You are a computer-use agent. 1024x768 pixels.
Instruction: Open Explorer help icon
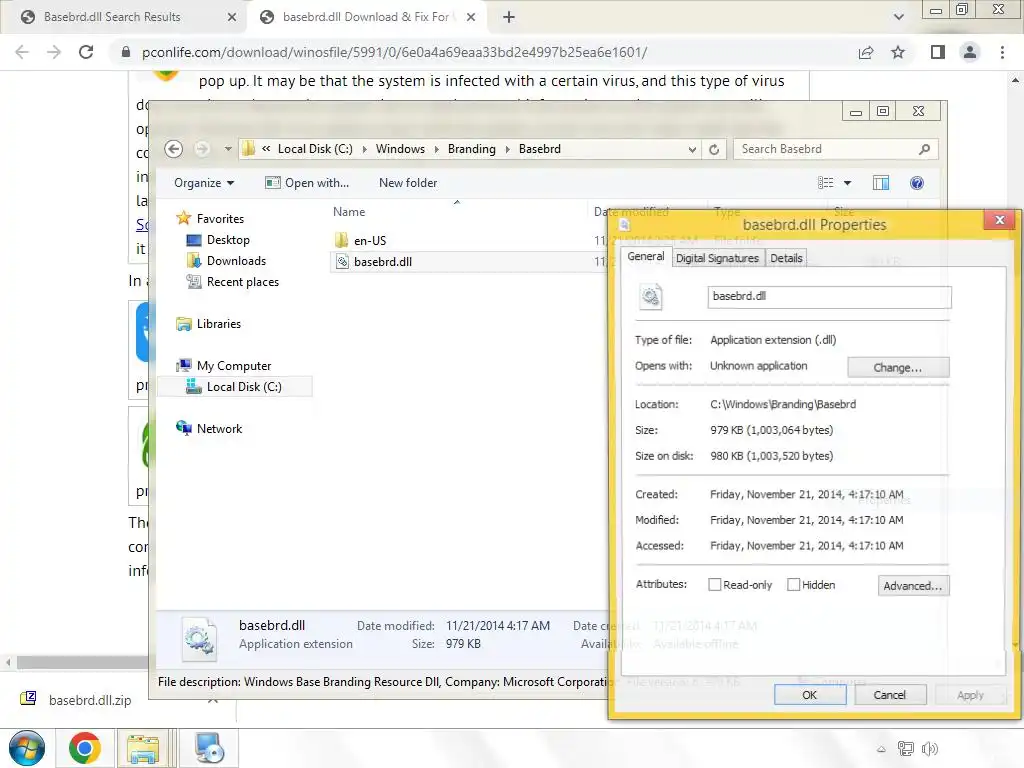point(917,183)
